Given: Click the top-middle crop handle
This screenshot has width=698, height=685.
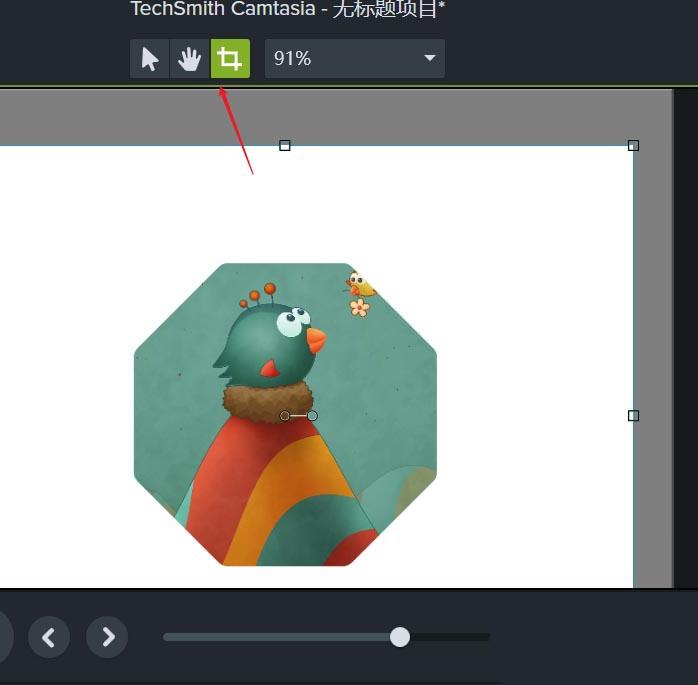Looking at the screenshot, I should click(285, 146).
